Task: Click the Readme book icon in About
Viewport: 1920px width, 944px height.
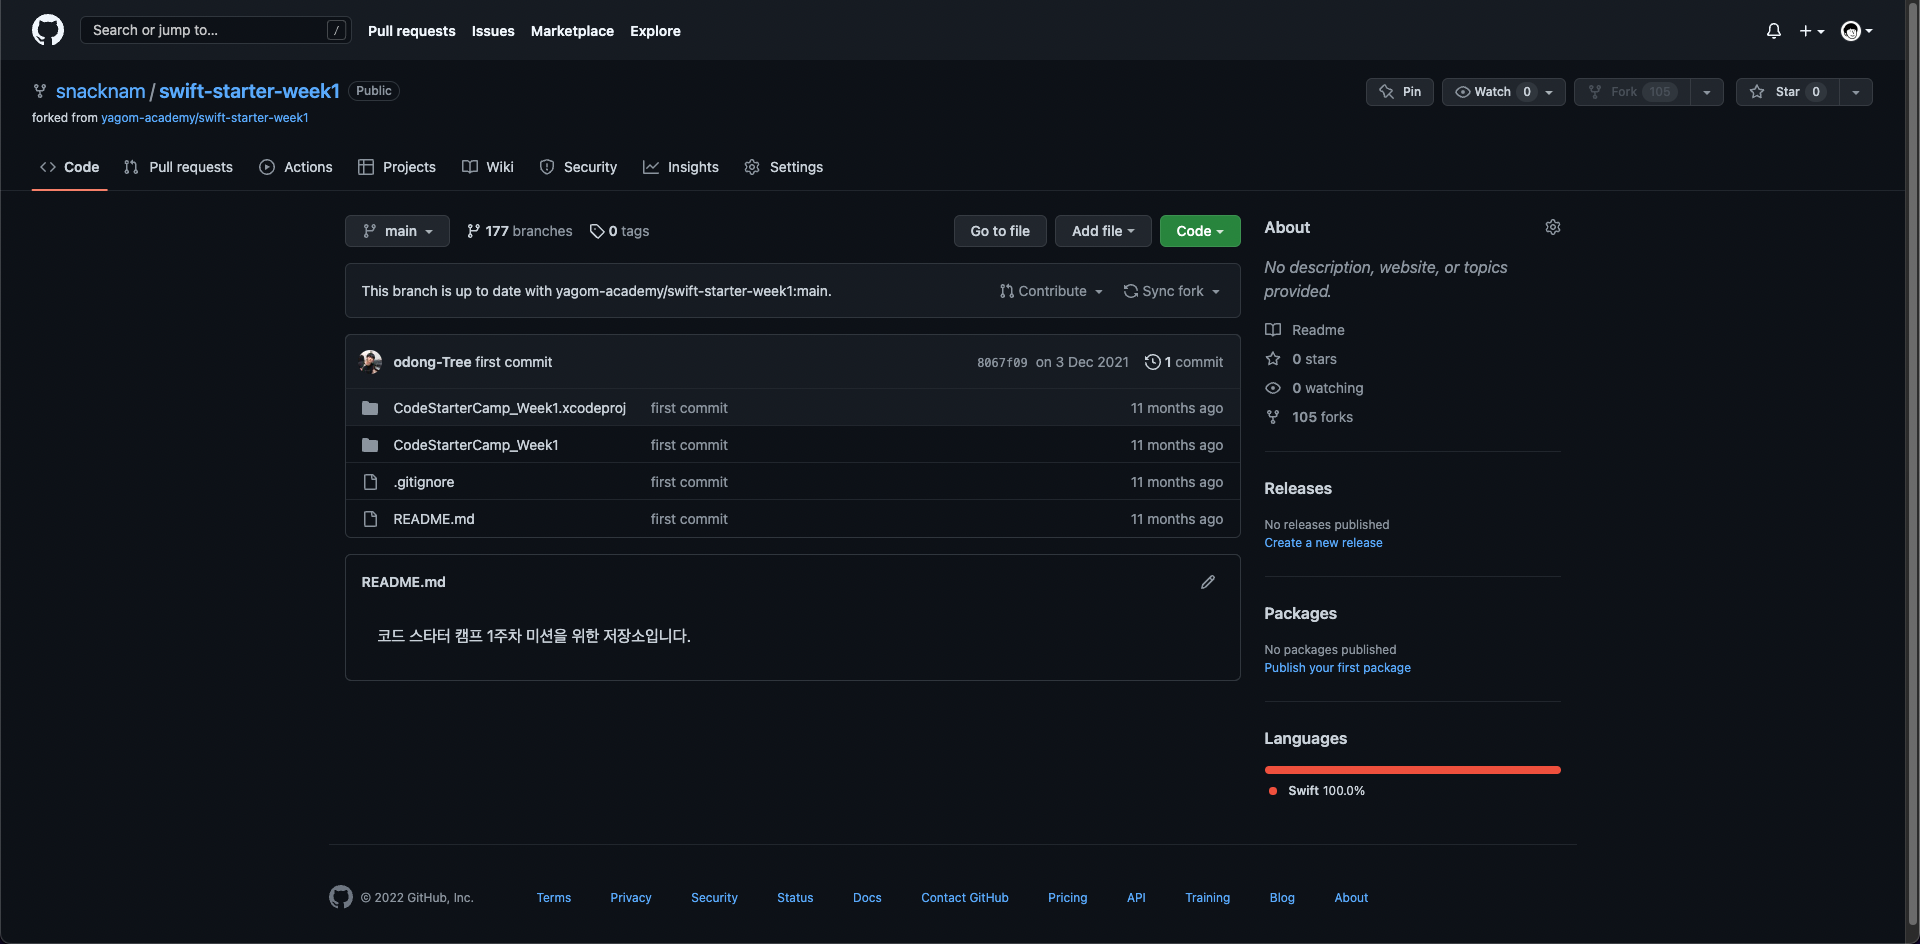Action: point(1273,330)
